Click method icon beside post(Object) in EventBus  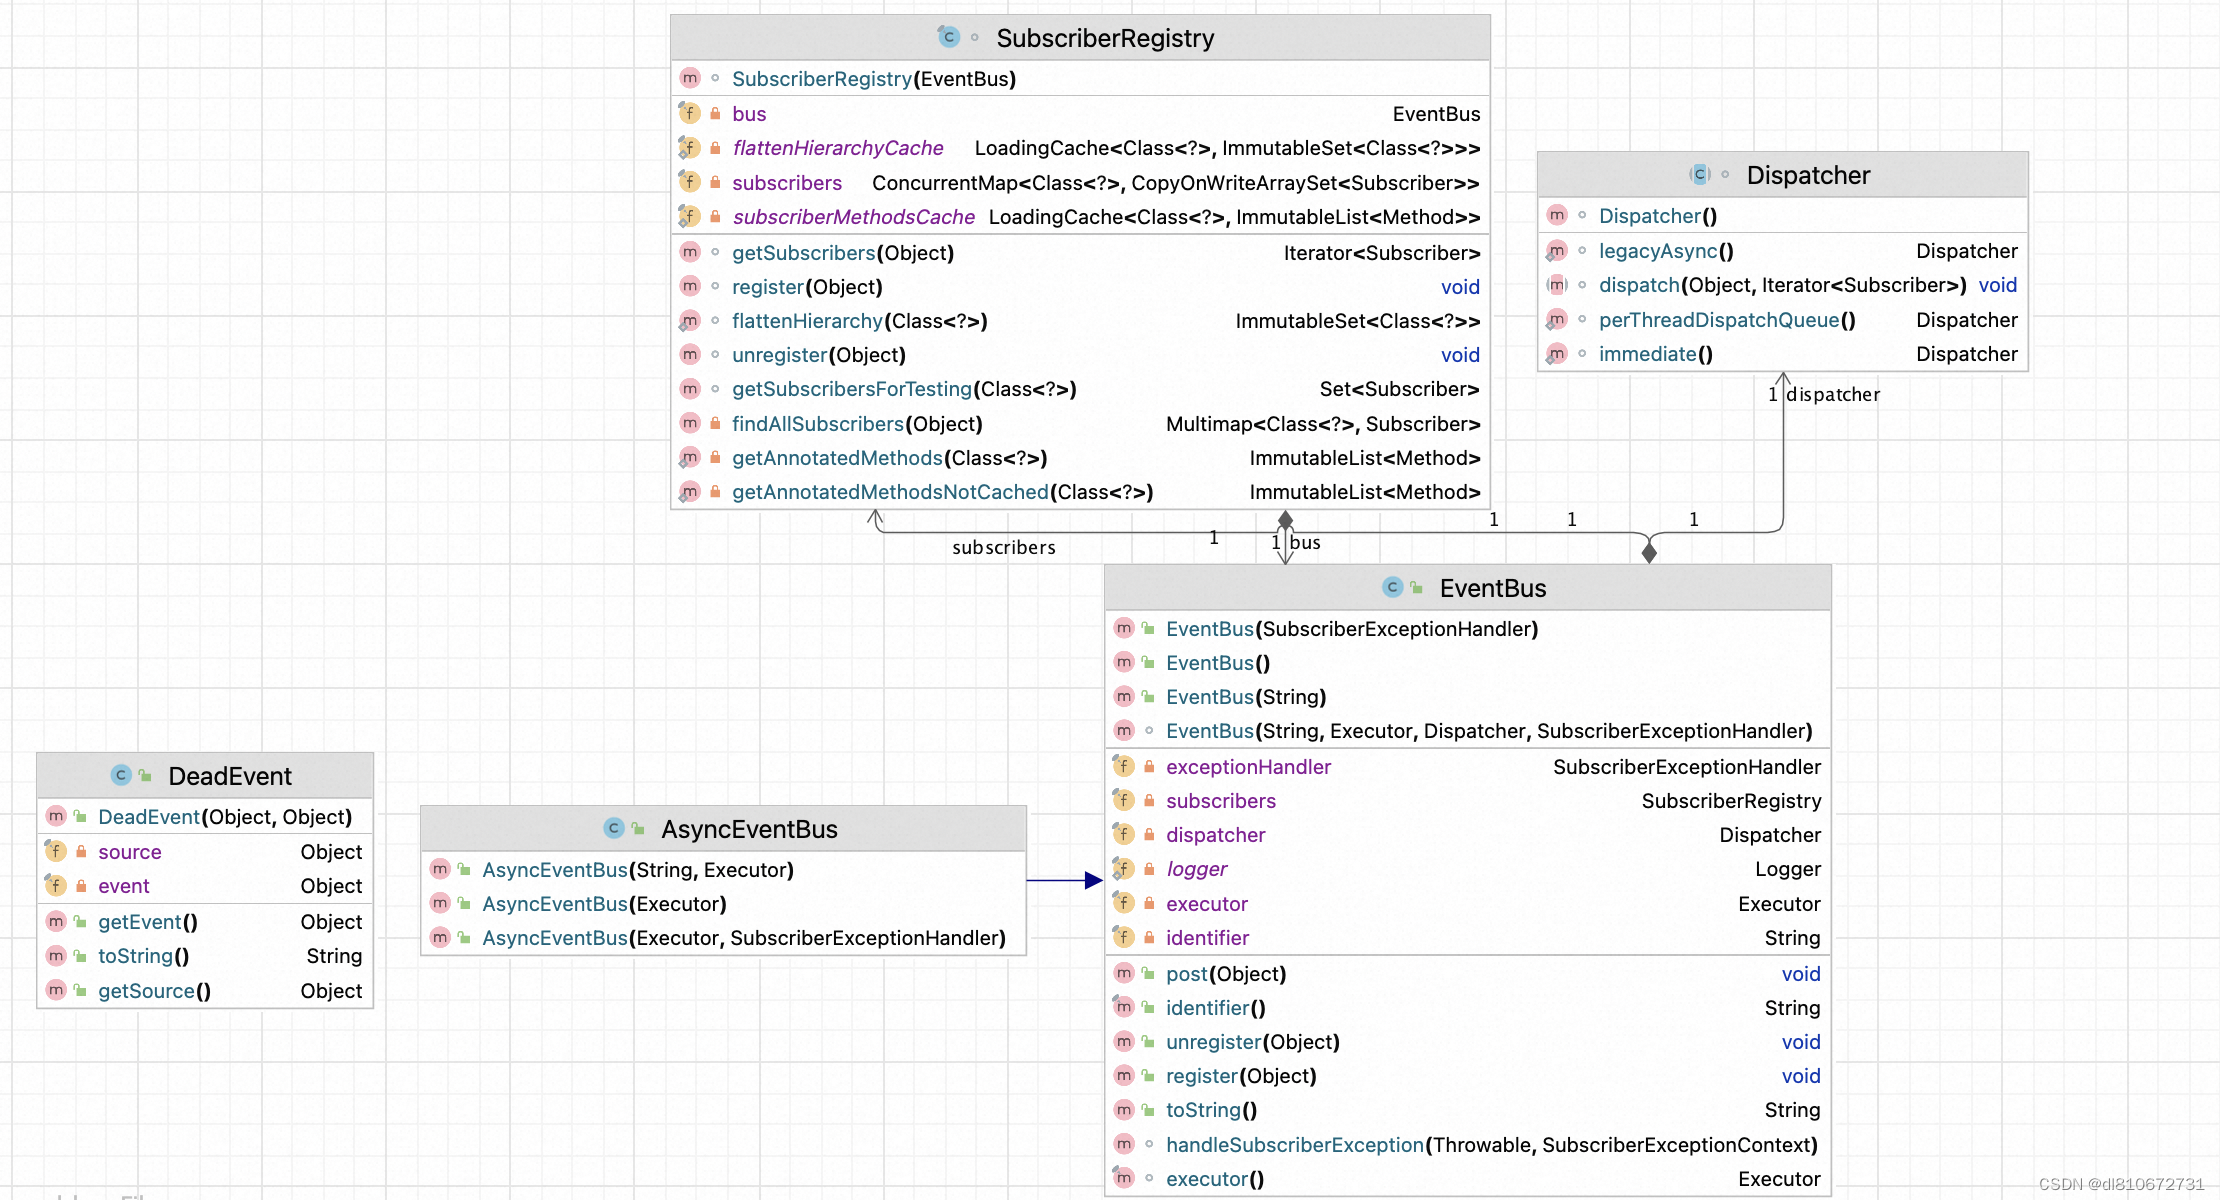coord(1124,973)
